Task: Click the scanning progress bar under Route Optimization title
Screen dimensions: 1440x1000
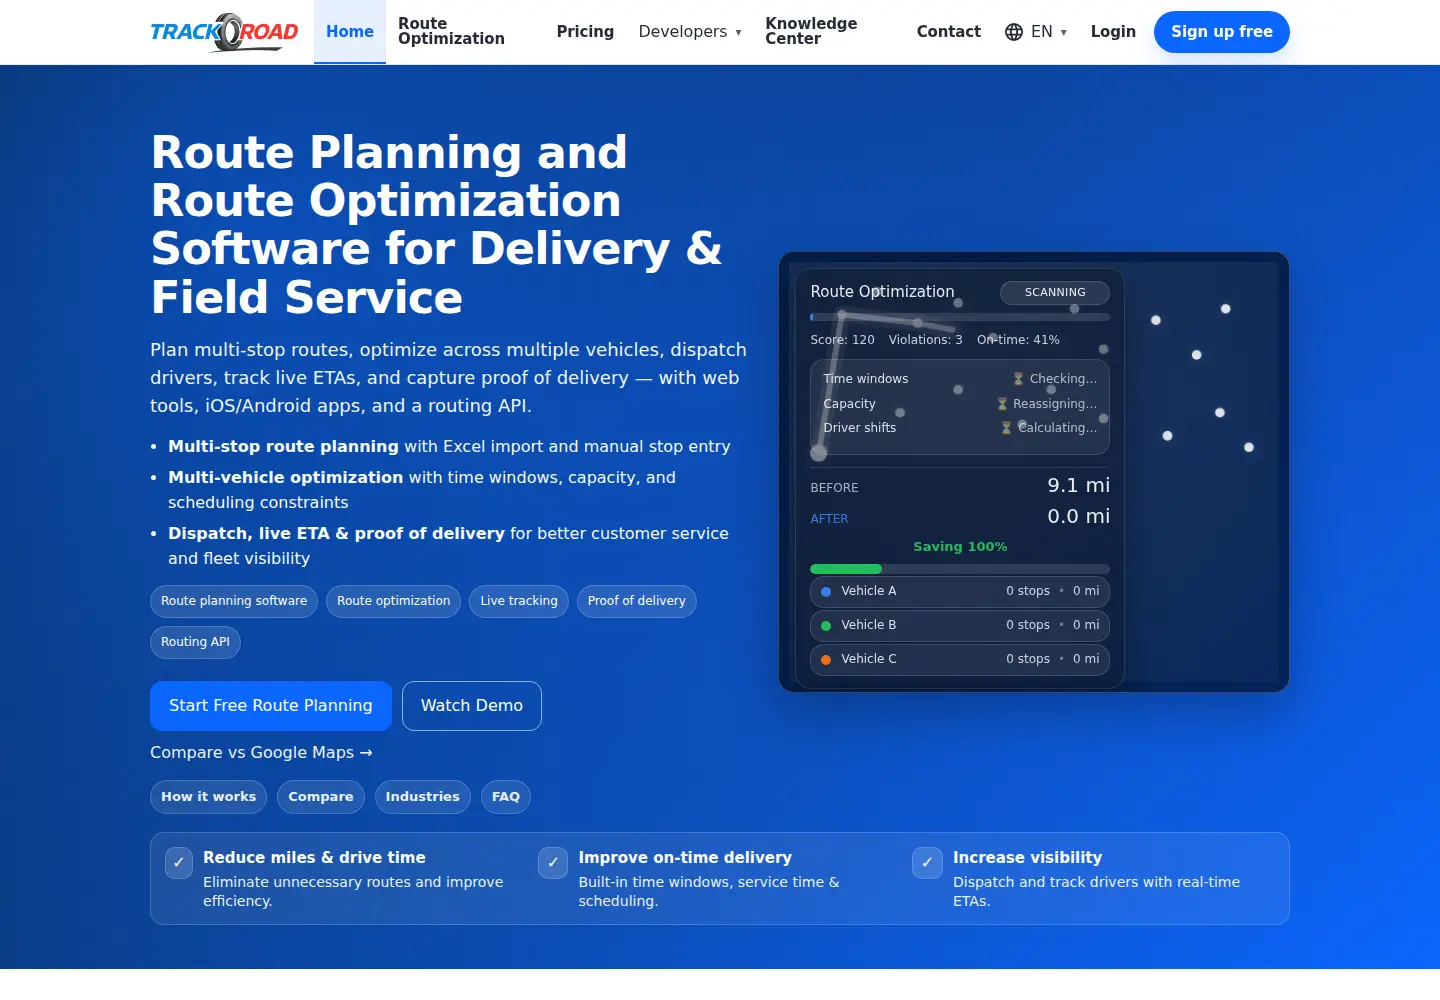Action: pos(960,317)
